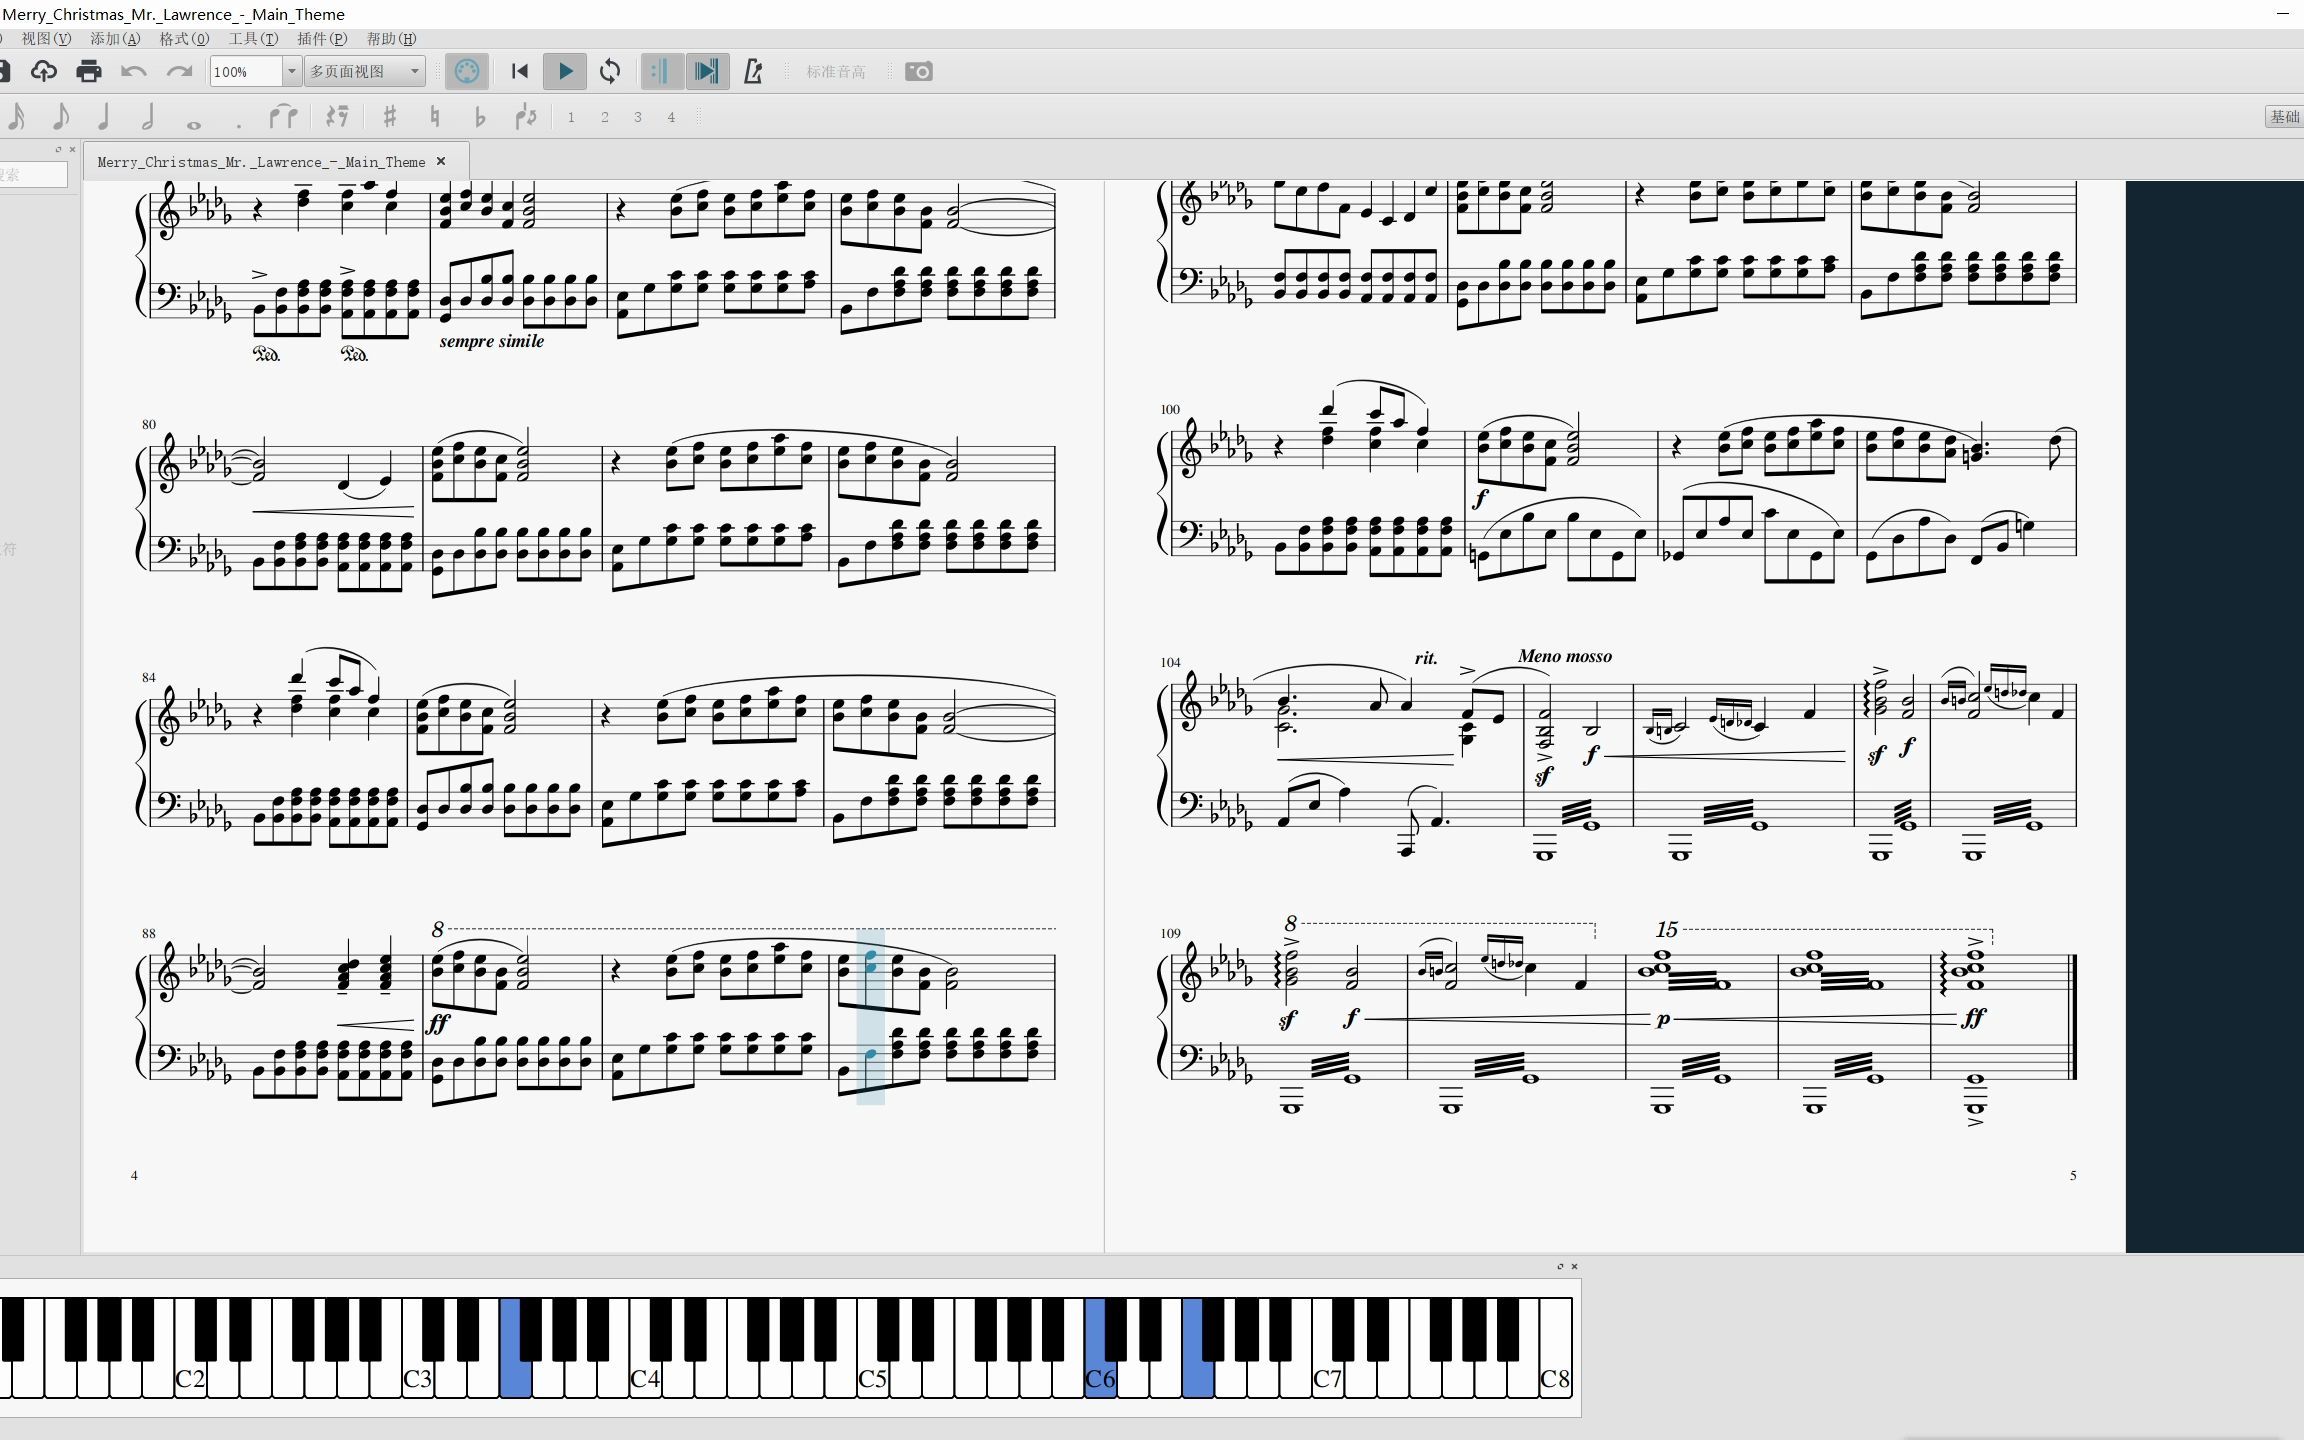
Task: Click the image capture camera icon
Action: [918, 71]
